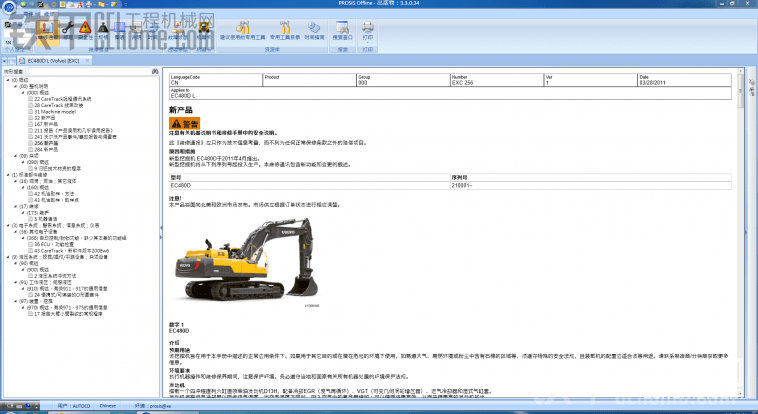Open 专用工具目录 special tools catalog
The width and height of the screenshot is (758, 414).
(x=285, y=30)
